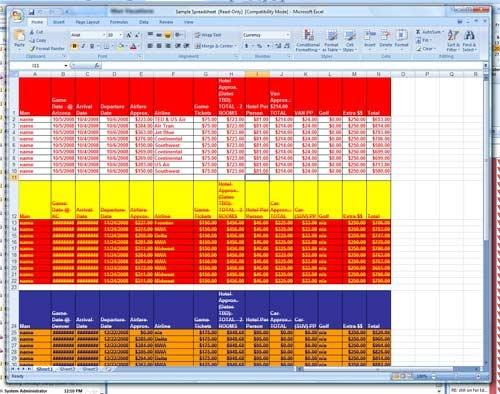Open Format as Table
The image size is (500, 394).
pos(331,40)
